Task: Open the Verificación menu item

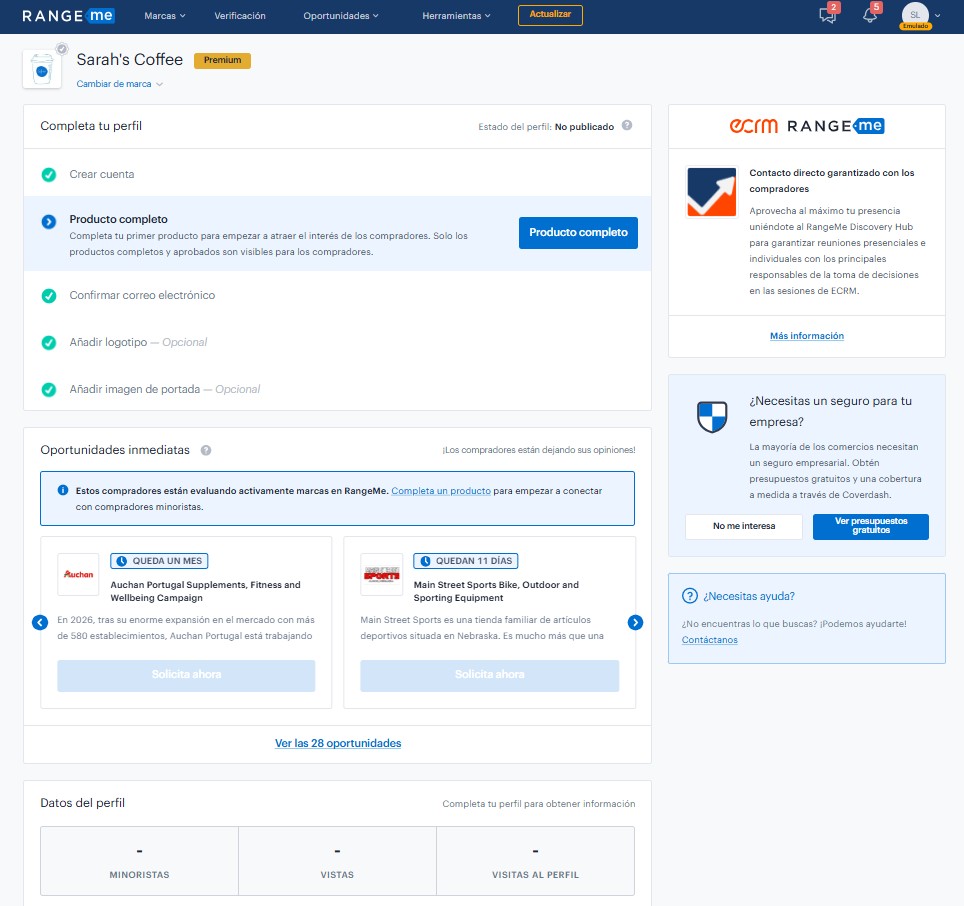Action: (x=240, y=16)
